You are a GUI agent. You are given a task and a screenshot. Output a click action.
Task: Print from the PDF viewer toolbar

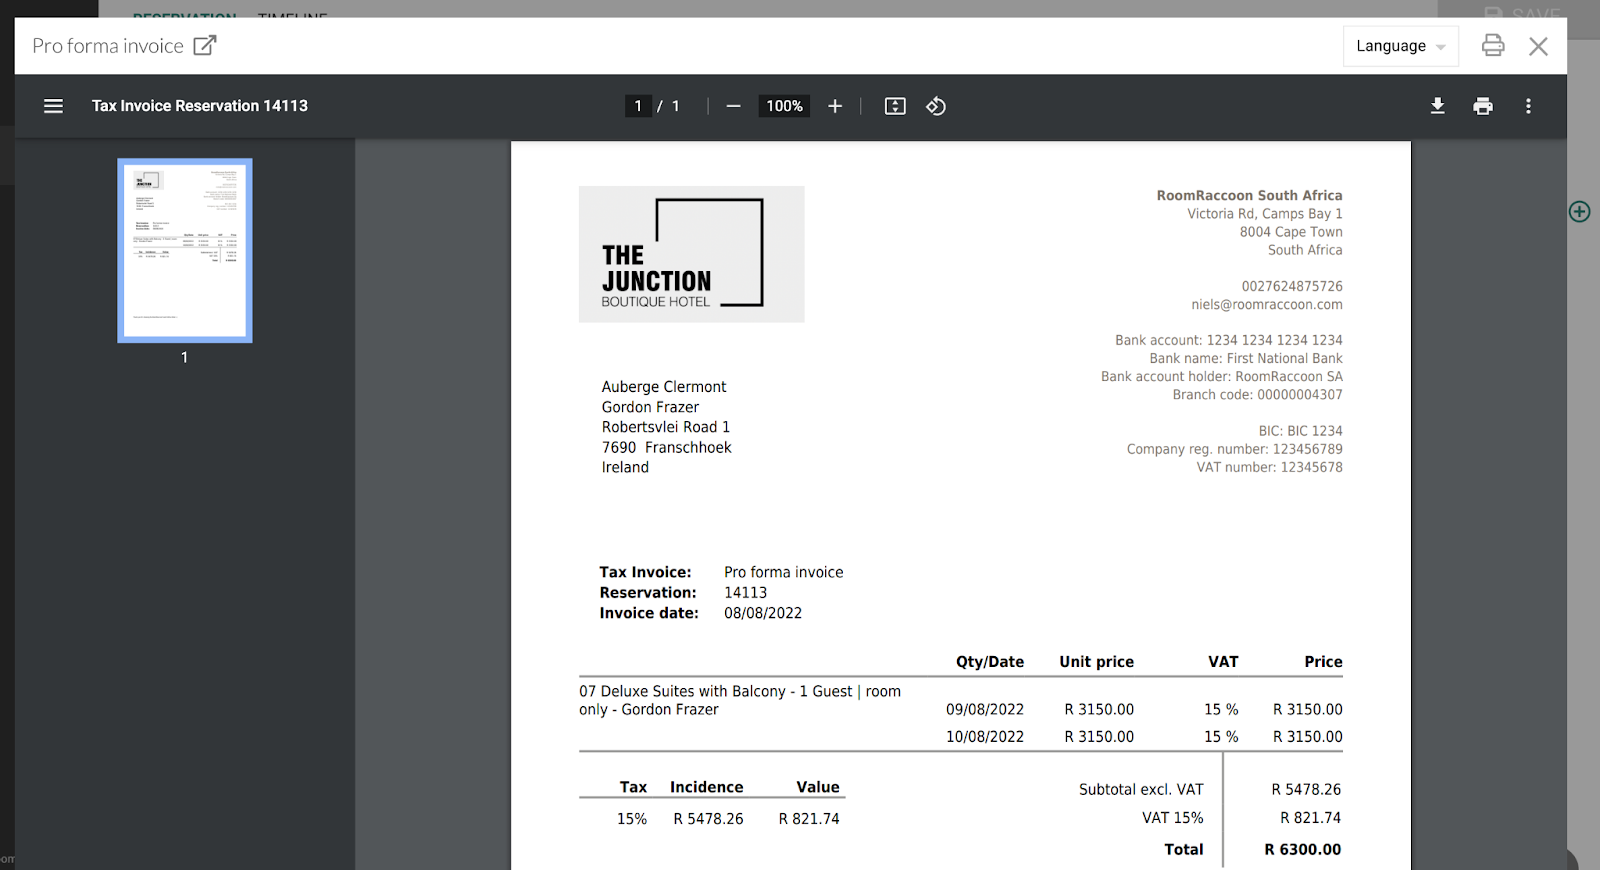1483,106
